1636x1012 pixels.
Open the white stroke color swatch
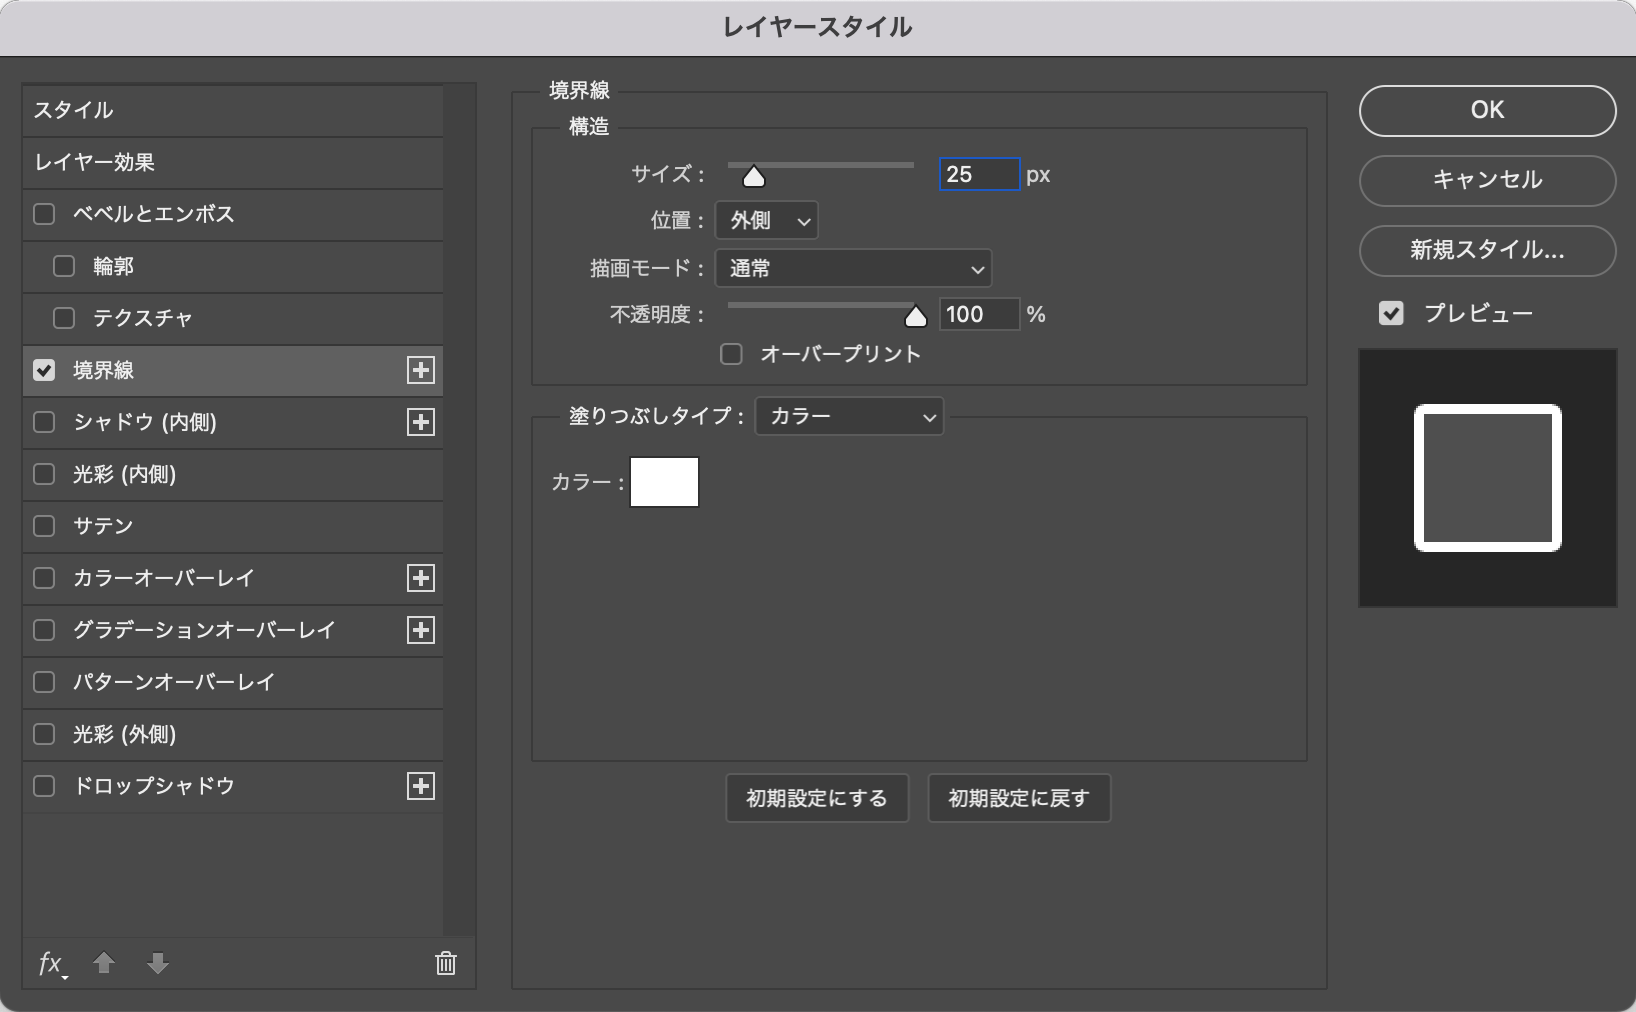coord(664,482)
